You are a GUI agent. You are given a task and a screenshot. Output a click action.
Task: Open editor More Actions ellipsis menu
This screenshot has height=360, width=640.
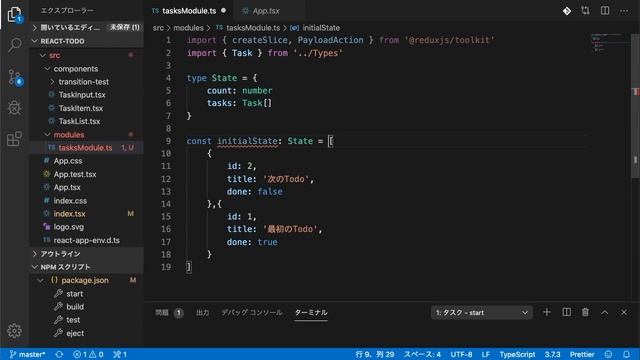click(x=624, y=11)
